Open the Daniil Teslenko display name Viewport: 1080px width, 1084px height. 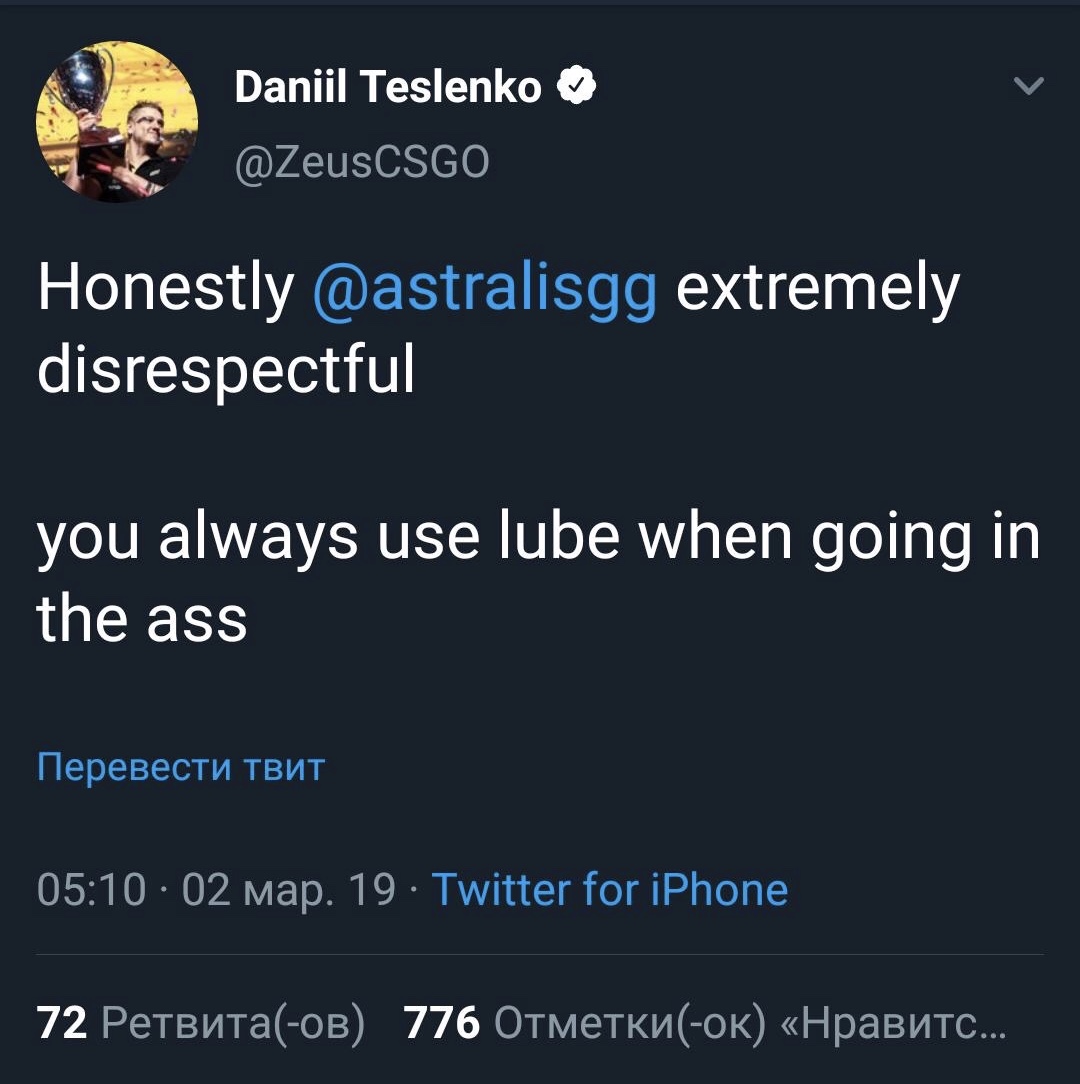click(388, 87)
